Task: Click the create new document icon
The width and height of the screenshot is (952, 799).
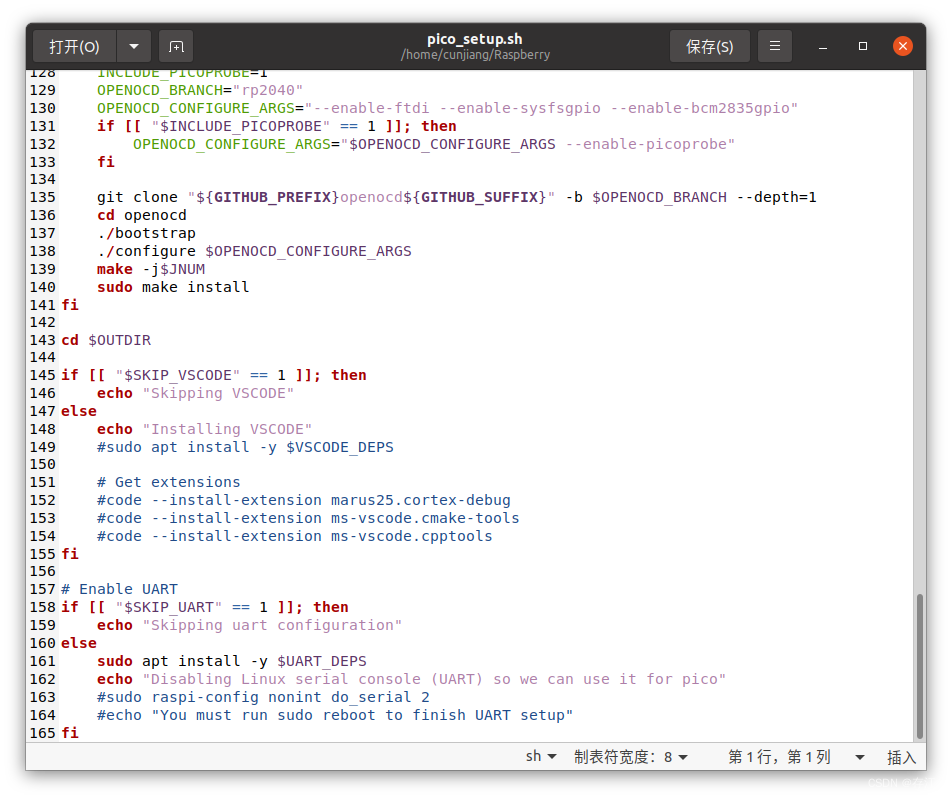Action: click(175, 45)
